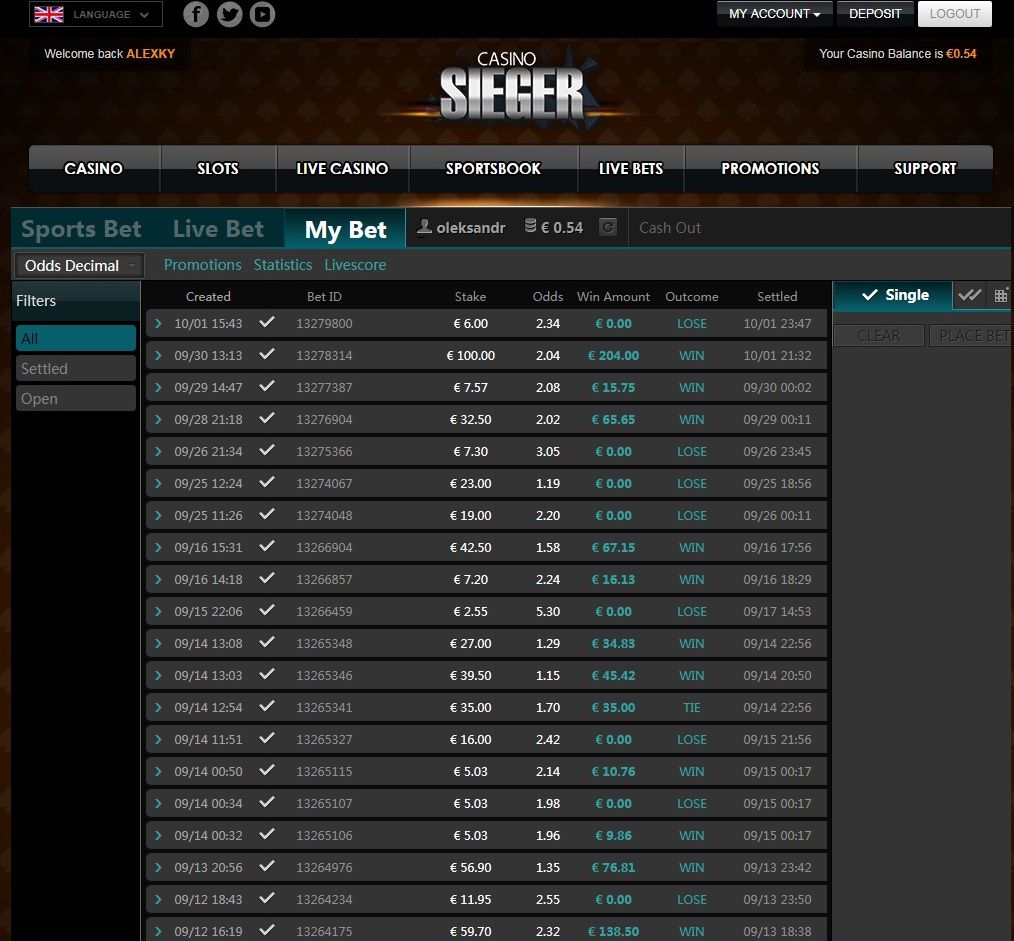Click the coins icon beside € 0.54
The height and width of the screenshot is (941, 1014).
pyautogui.click(x=530, y=226)
